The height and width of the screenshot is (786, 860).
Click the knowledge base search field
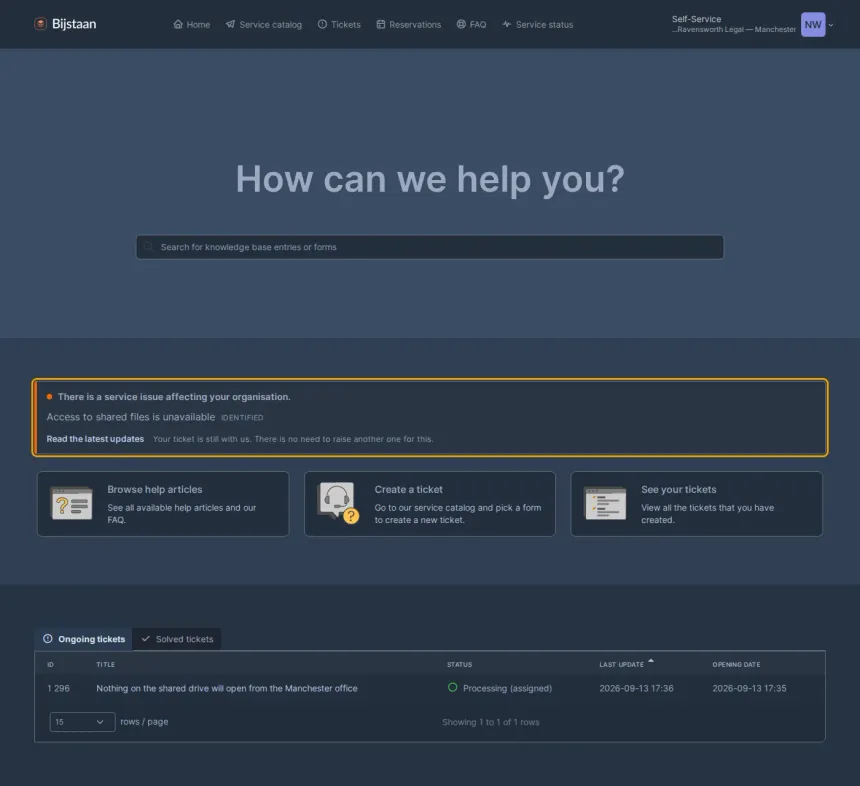(430, 247)
